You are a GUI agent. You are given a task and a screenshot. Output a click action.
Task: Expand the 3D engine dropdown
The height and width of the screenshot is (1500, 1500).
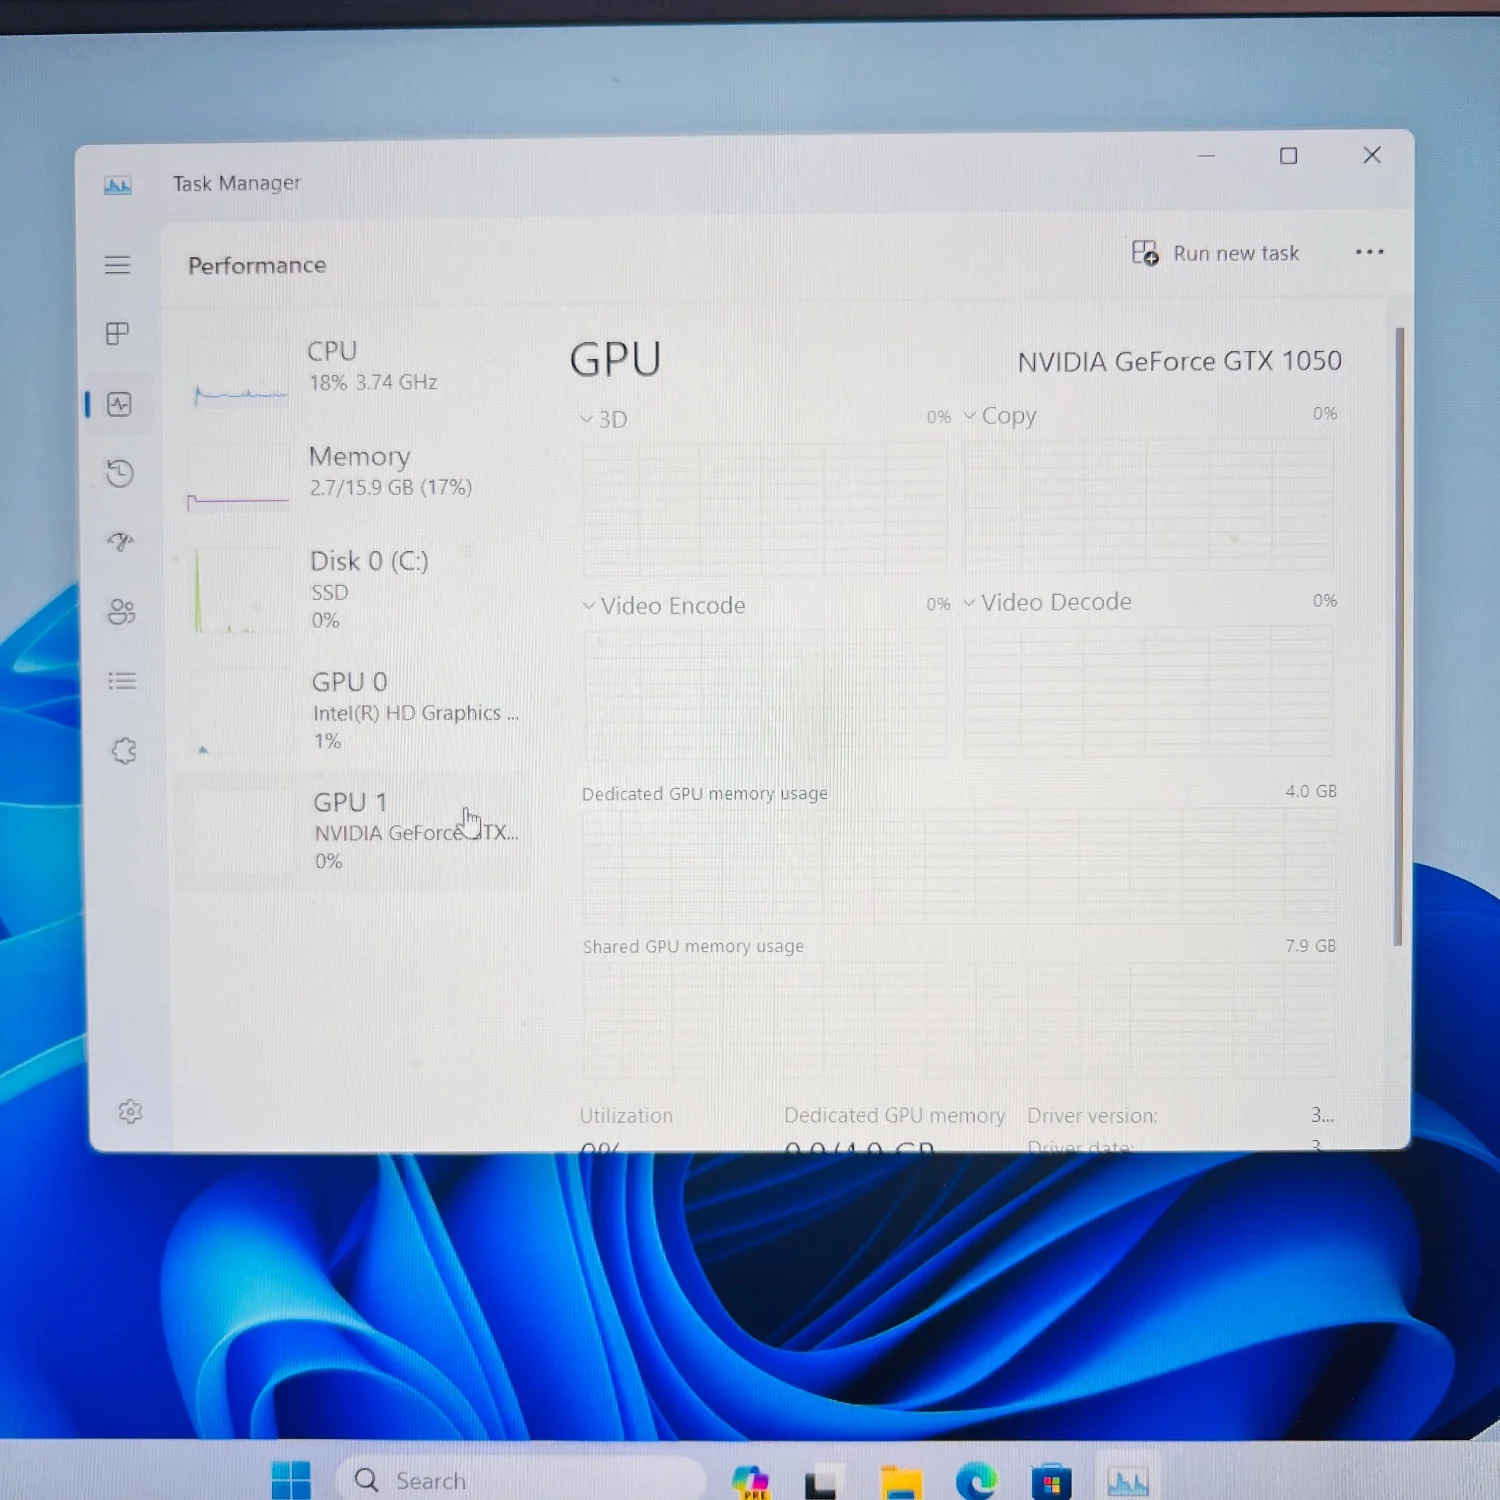(604, 419)
